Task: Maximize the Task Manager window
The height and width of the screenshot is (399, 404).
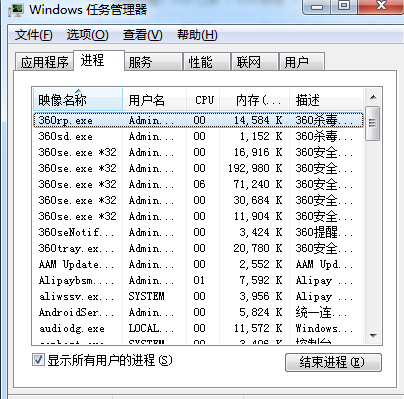Action: [x=344, y=6]
